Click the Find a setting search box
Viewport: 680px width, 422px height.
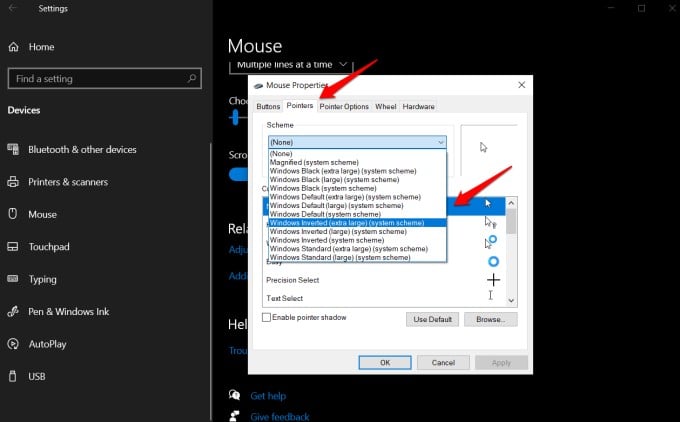point(105,79)
